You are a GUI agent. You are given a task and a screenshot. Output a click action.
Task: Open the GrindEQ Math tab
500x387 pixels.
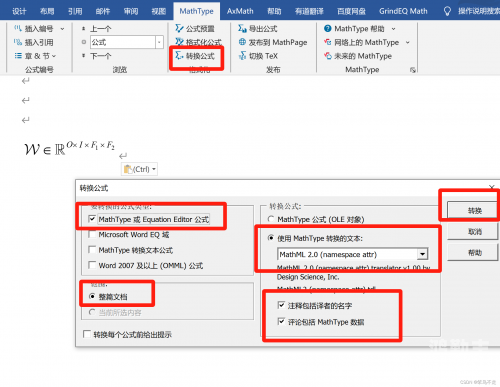[x=403, y=11]
